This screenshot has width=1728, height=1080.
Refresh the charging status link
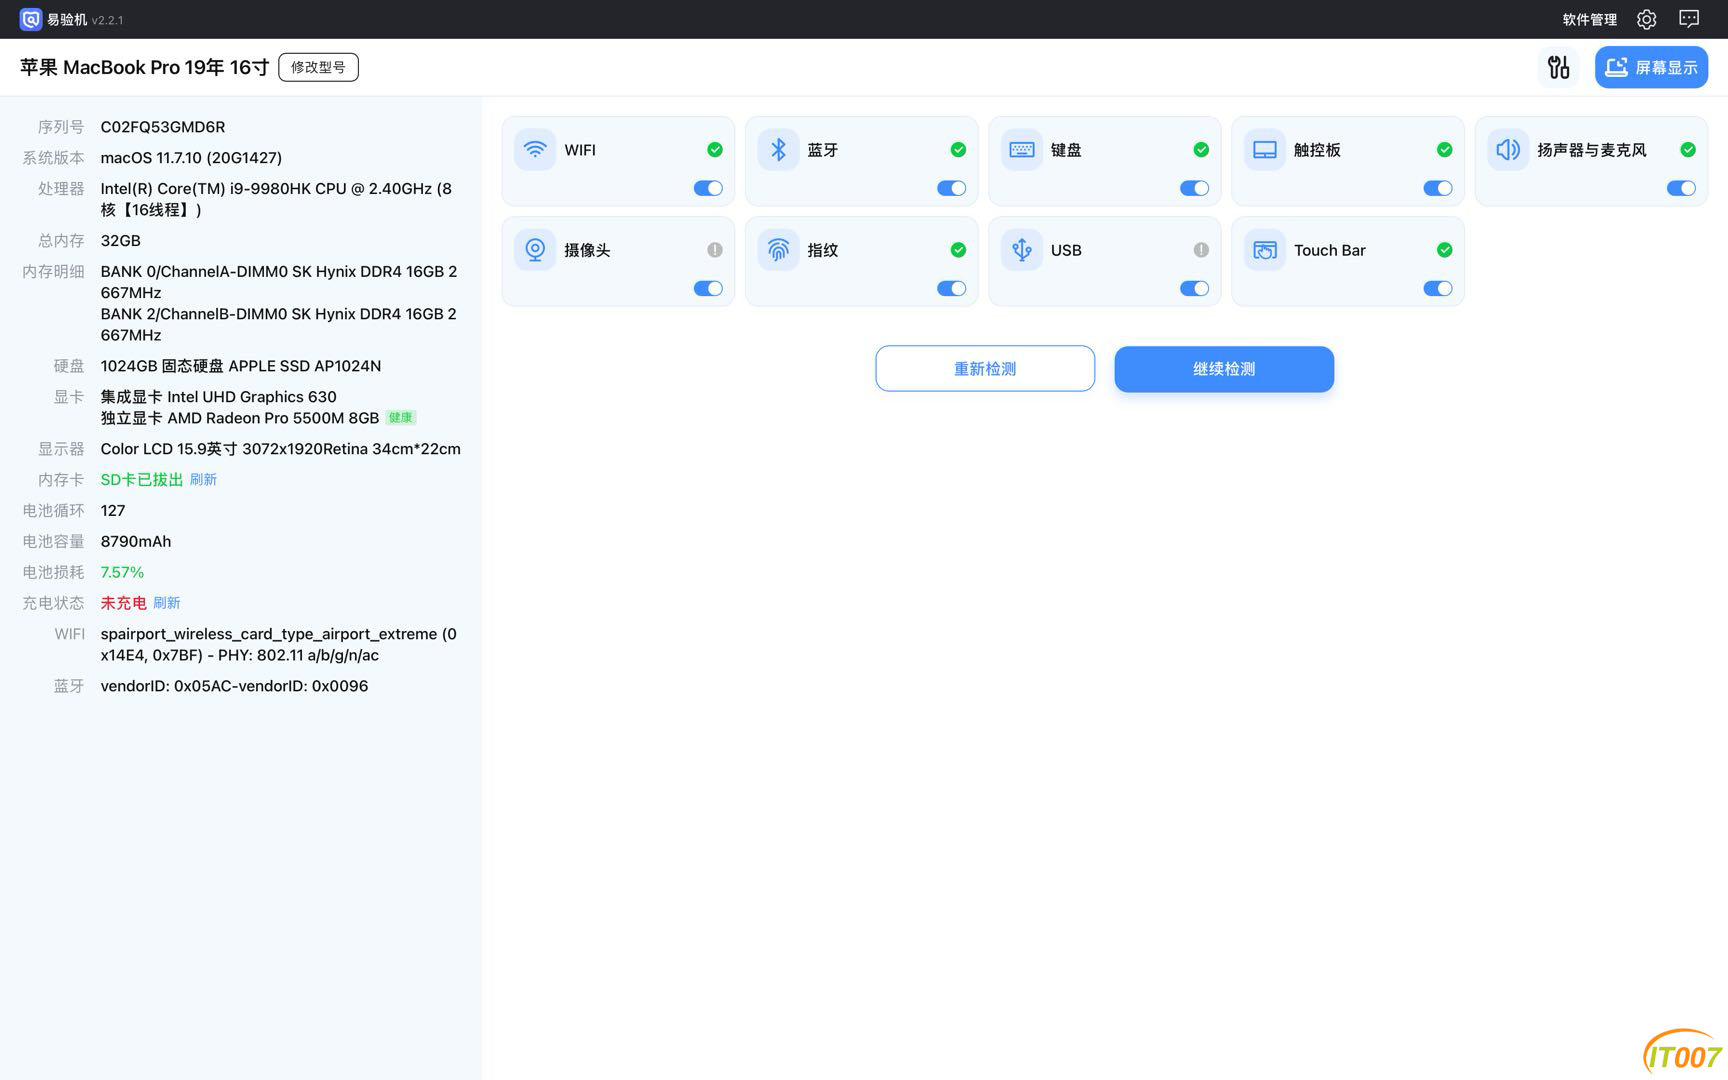pyautogui.click(x=167, y=603)
